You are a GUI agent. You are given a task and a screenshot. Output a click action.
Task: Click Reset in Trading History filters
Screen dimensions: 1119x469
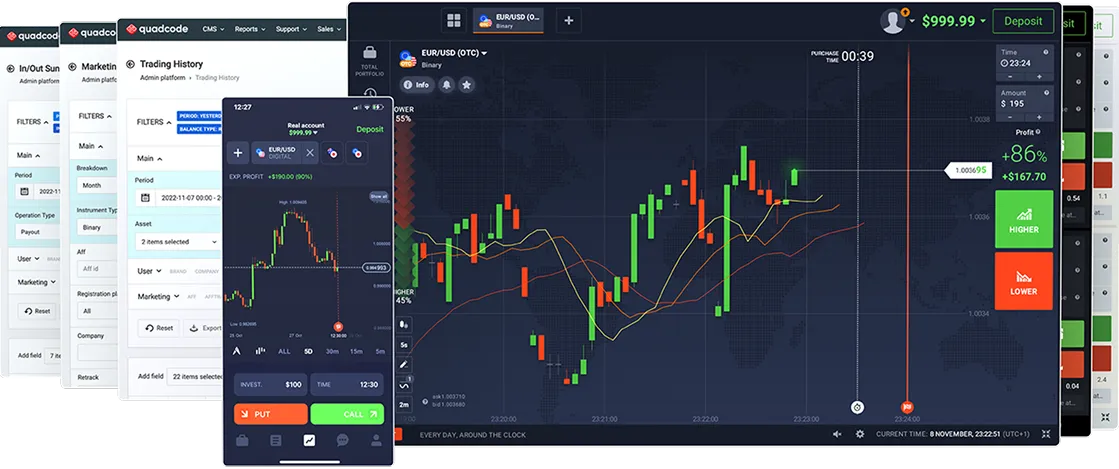(x=159, y=328)
